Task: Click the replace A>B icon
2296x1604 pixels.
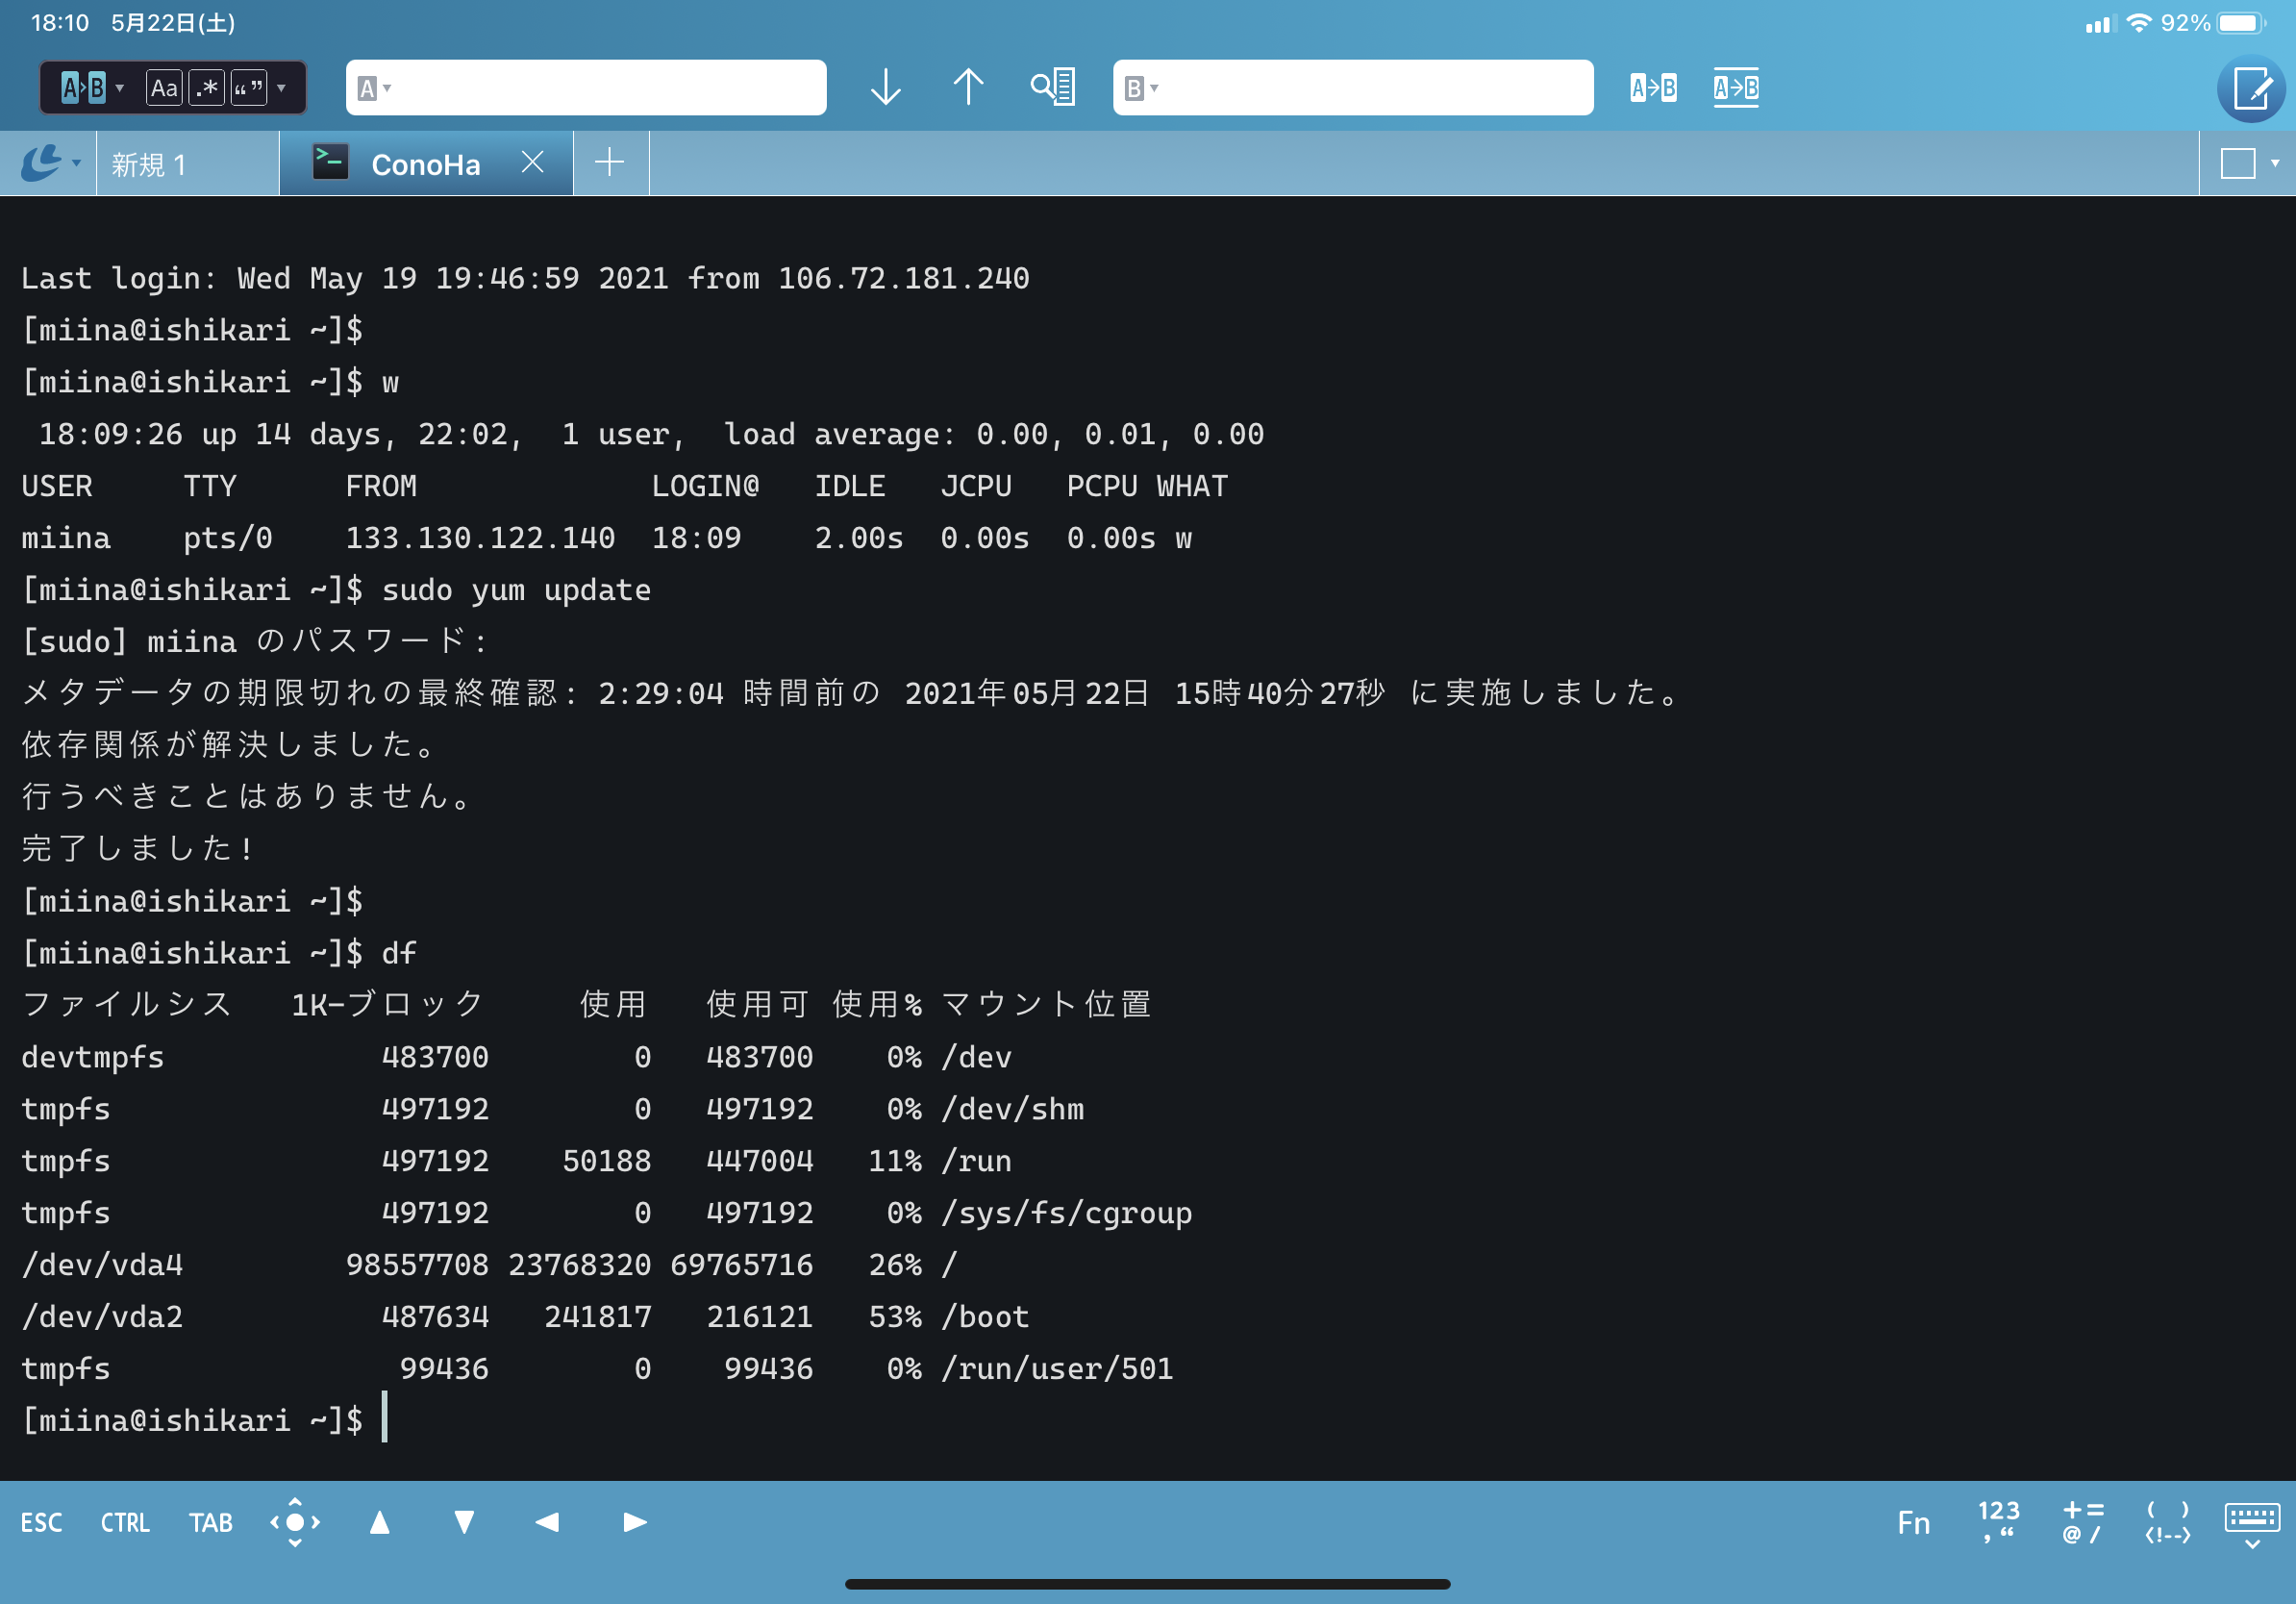Action: [x=1653, y=88]
